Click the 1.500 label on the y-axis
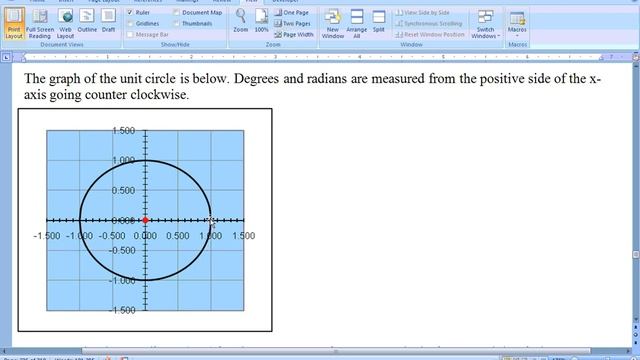The image size is (640, 360). (x=123, y=131)
